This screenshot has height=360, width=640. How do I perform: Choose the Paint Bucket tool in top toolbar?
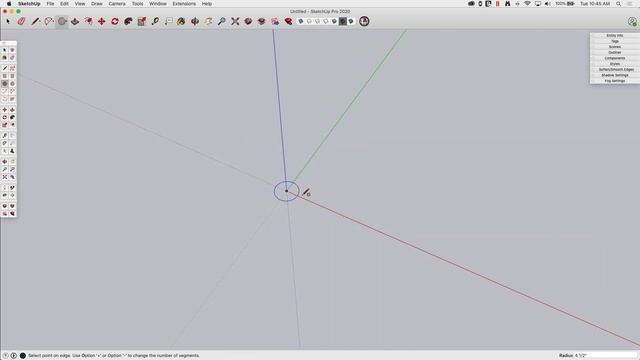tap(181, 21)
